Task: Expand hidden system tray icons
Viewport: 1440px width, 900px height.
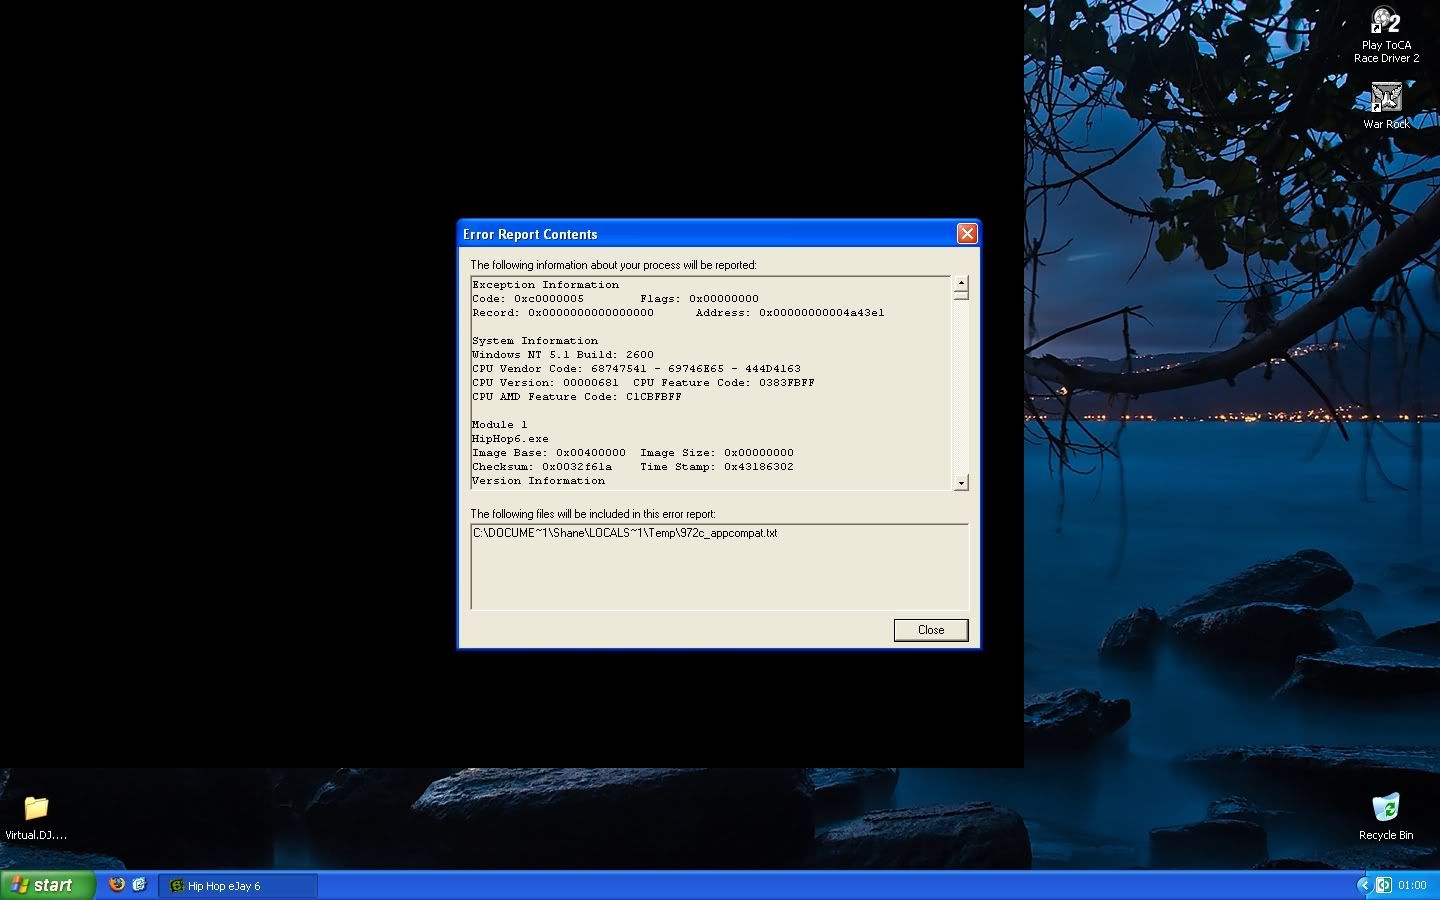Action: tap(1363, 885)
